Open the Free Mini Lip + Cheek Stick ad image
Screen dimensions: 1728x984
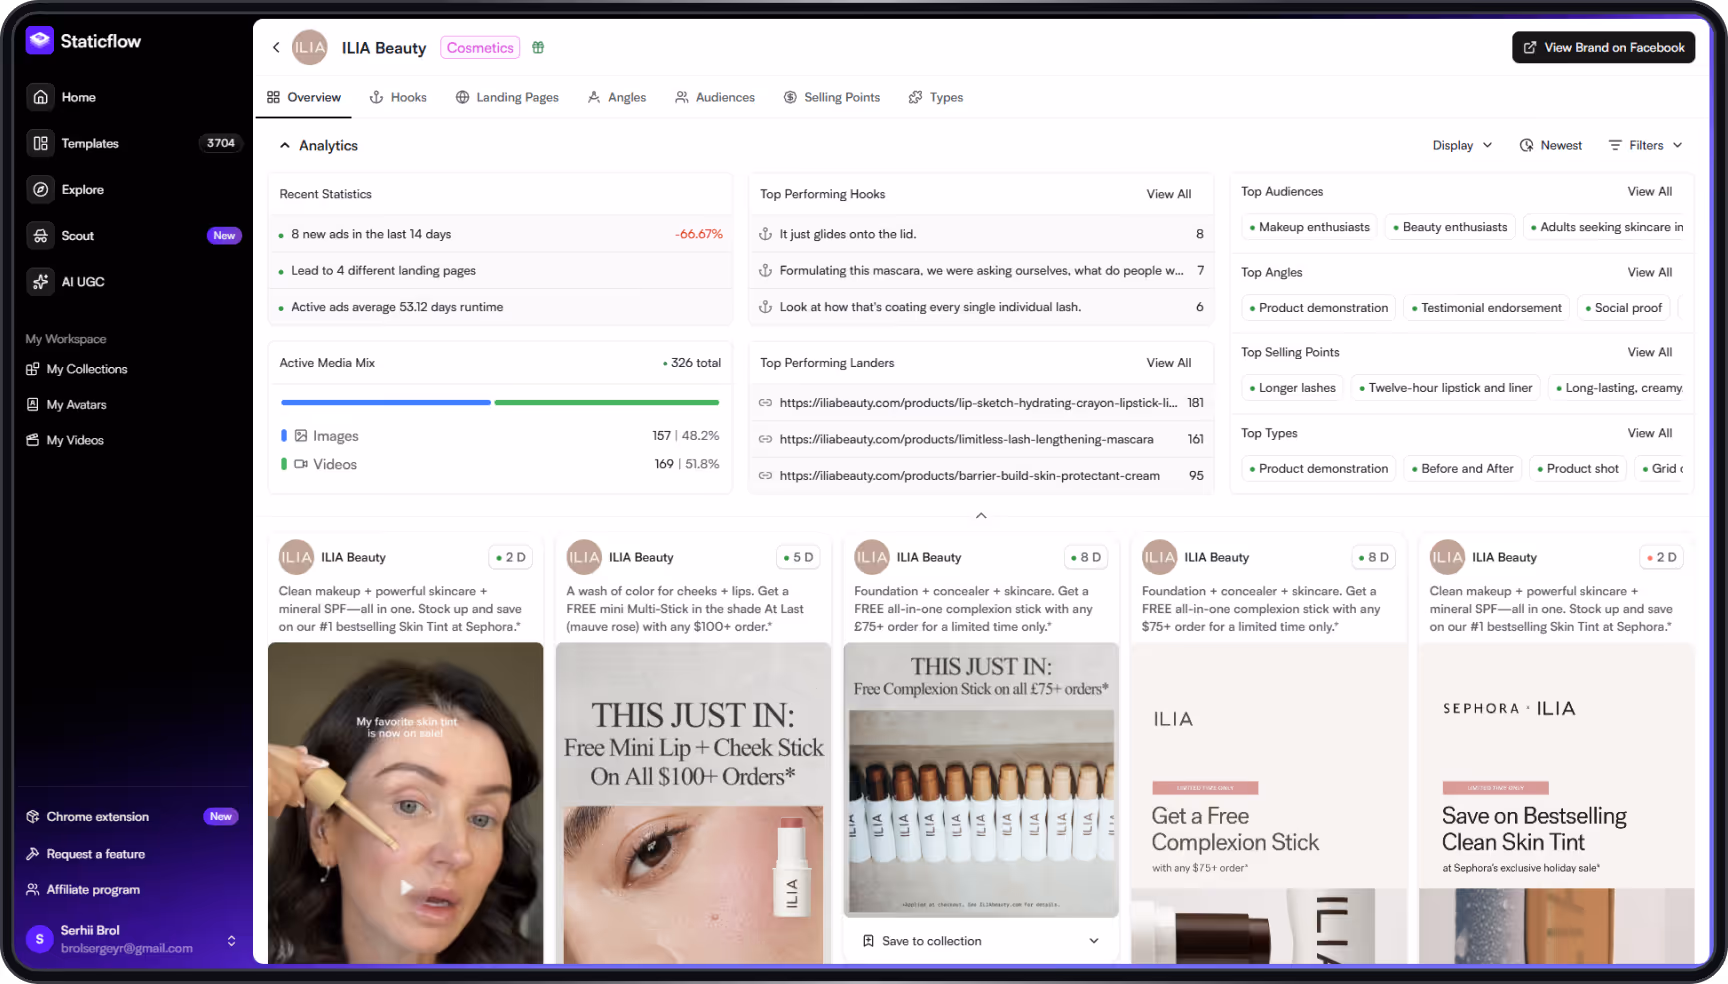693,803
